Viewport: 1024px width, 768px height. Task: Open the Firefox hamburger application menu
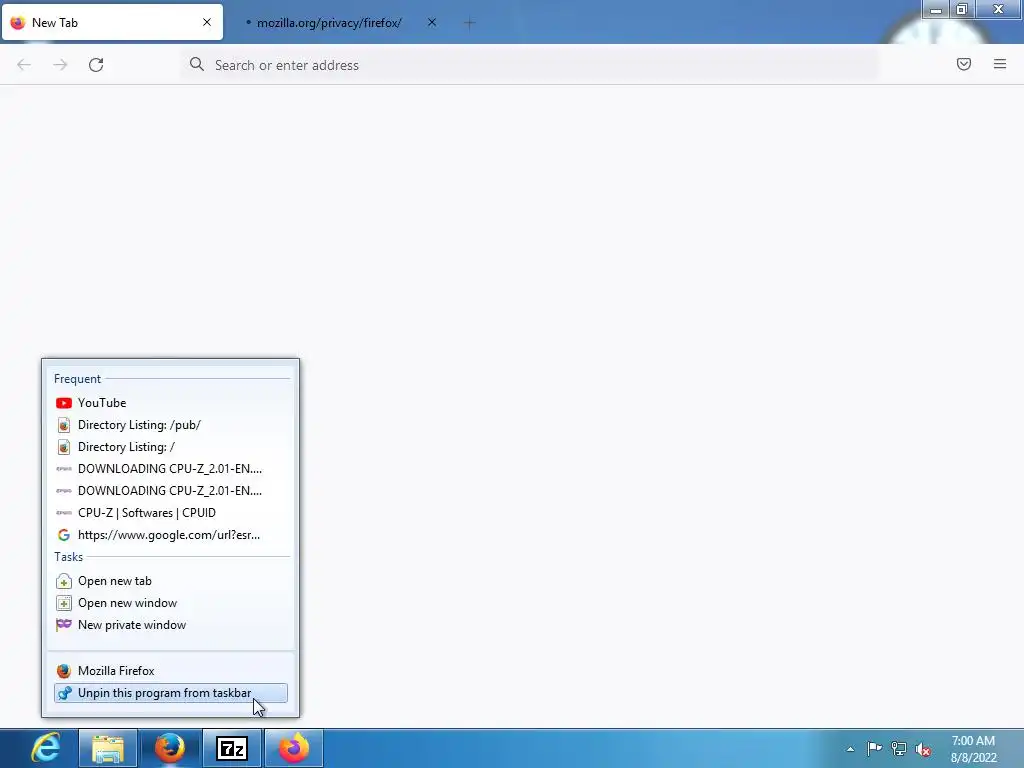coord(1000,64)
